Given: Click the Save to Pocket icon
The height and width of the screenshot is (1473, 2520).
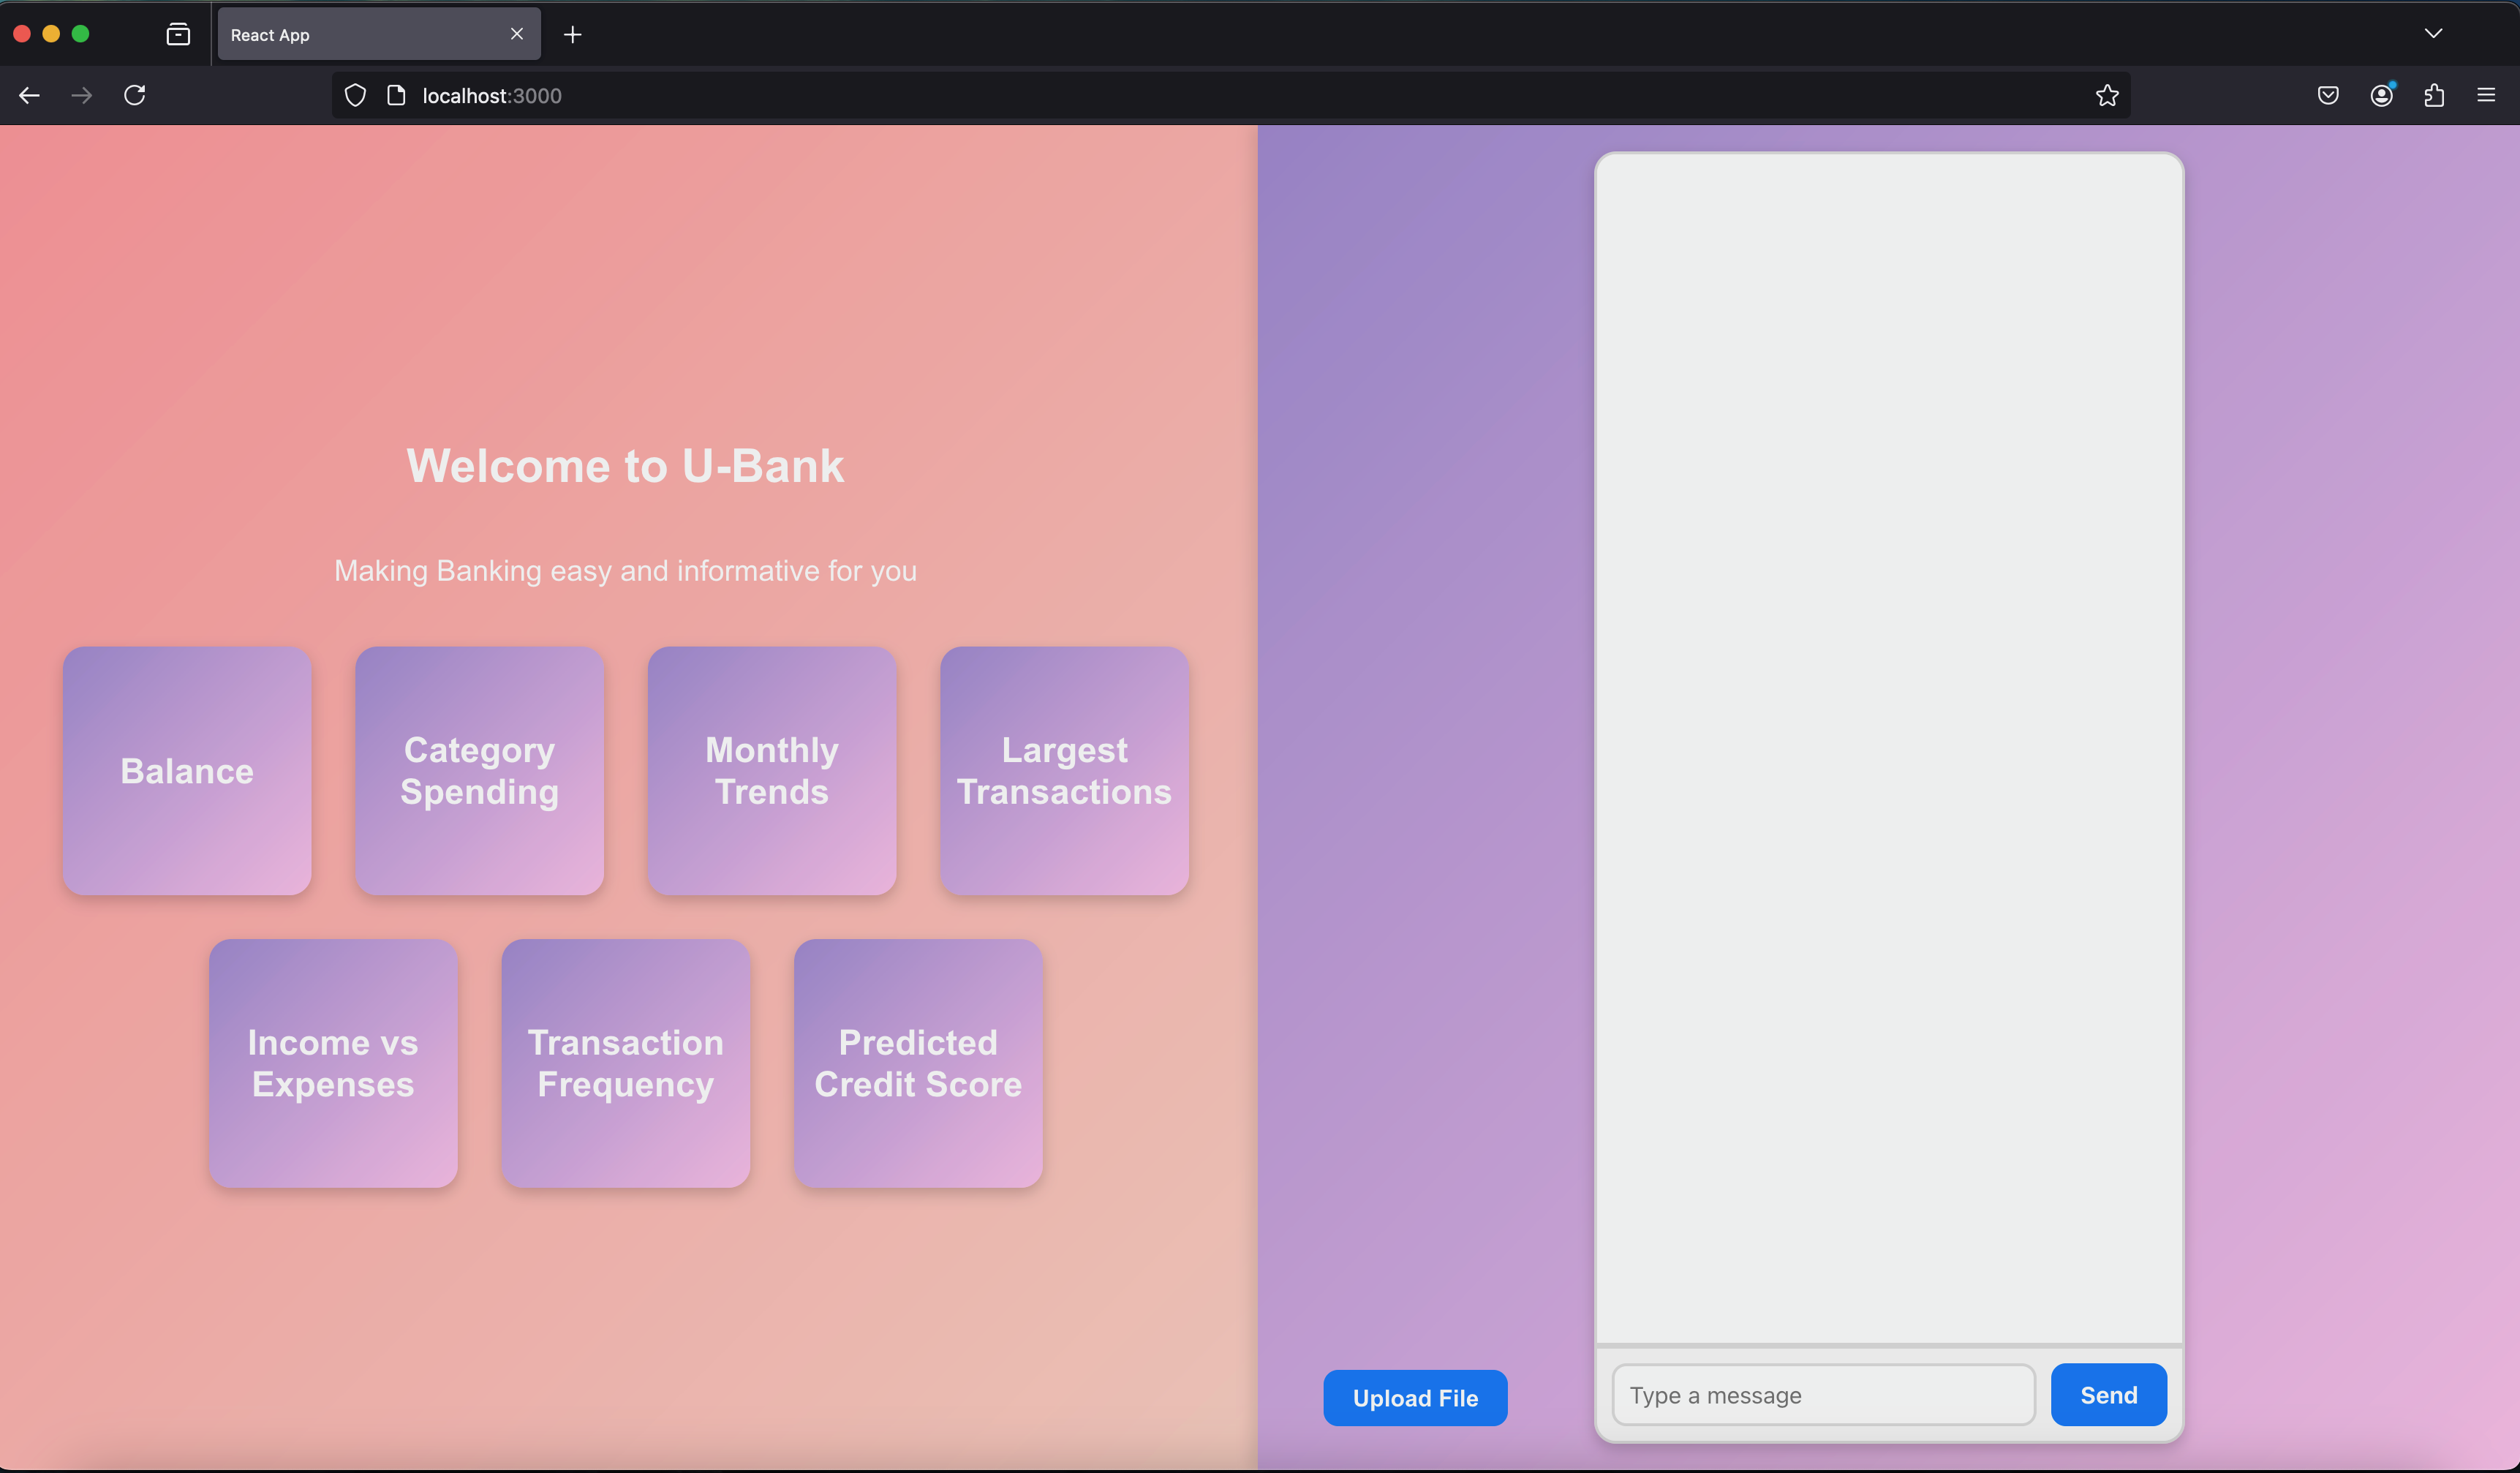Looking at the screenshot, I should click(x=2328, y=95).
